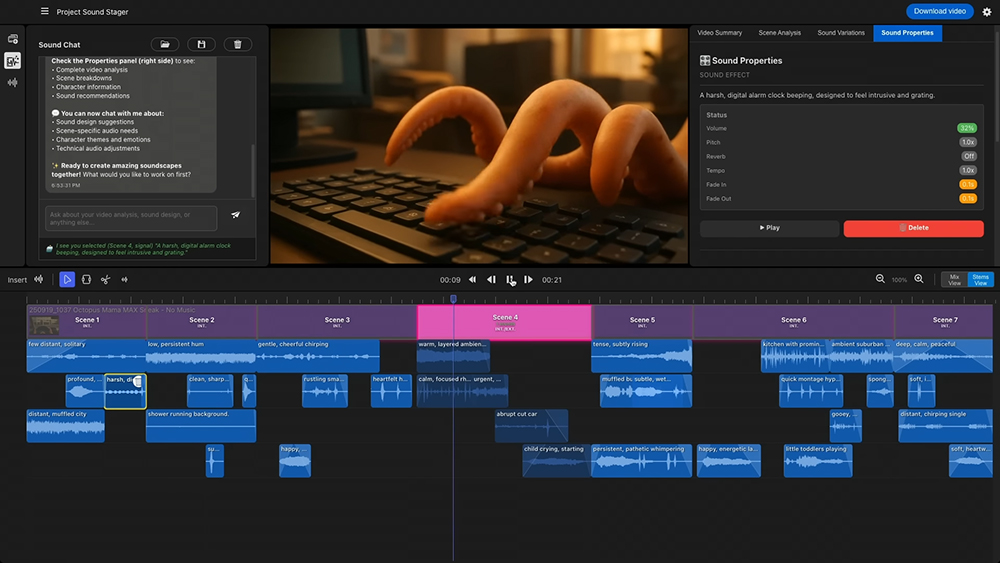Viewport: 1000px width, 563px height.
Task: Click the Download video button
Action: point(939,11)
